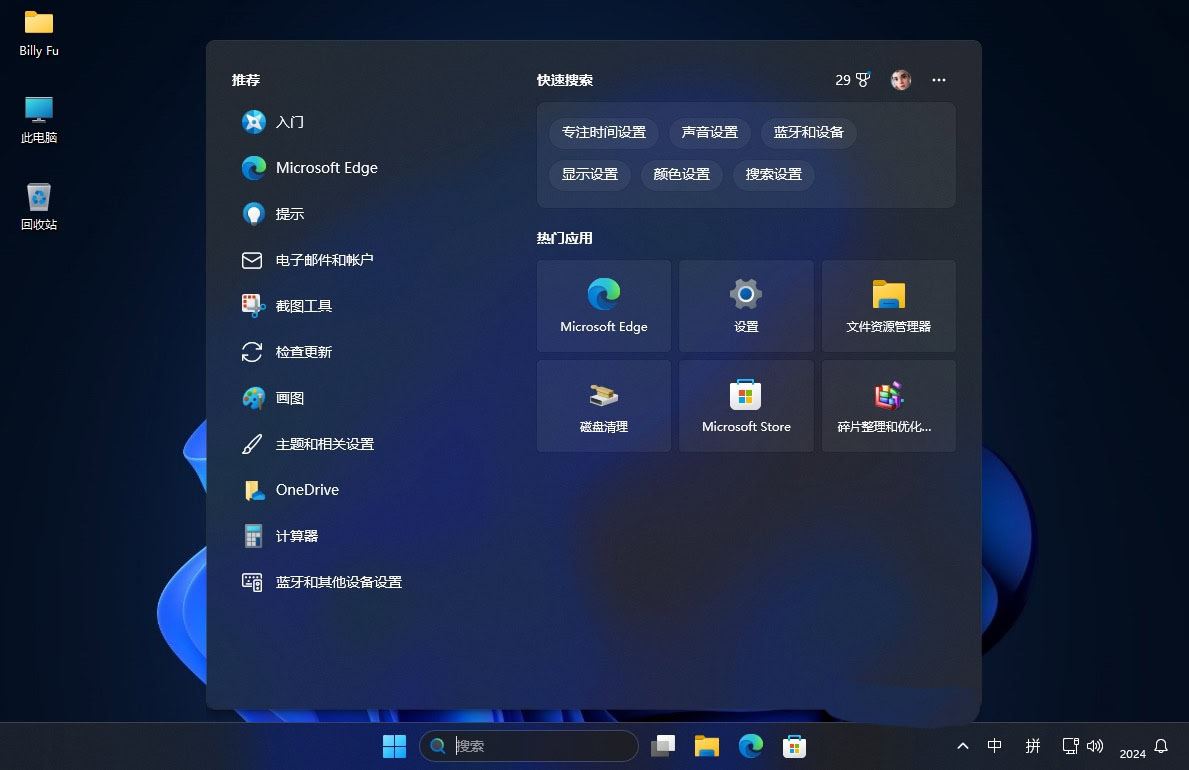Open 声音设置 quick search chip

(x=709, y=132)
